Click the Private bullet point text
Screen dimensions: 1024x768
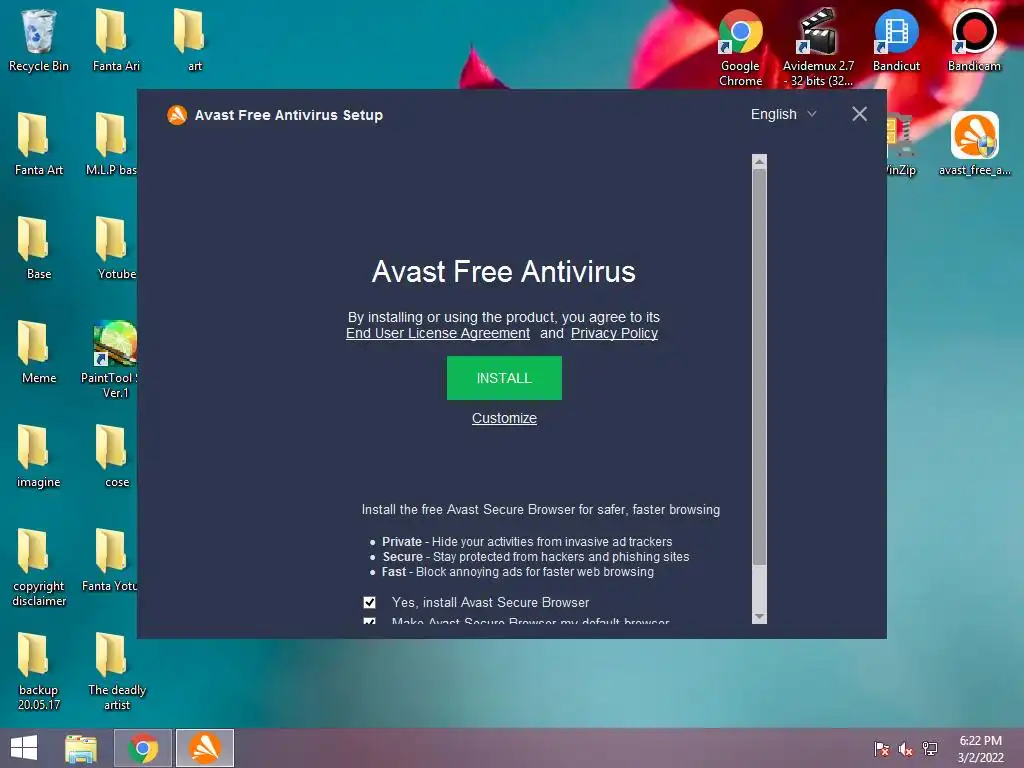tap(527, 541)
